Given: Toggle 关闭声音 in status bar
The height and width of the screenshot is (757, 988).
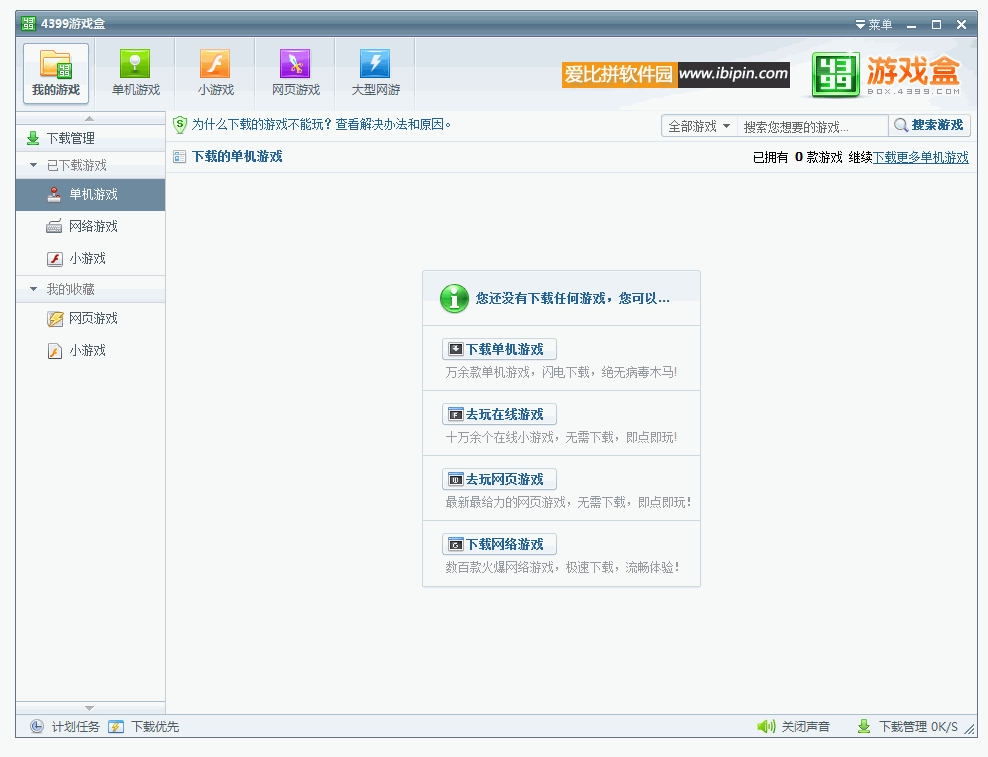Looking at the screenshot, I should click(806, 727).
